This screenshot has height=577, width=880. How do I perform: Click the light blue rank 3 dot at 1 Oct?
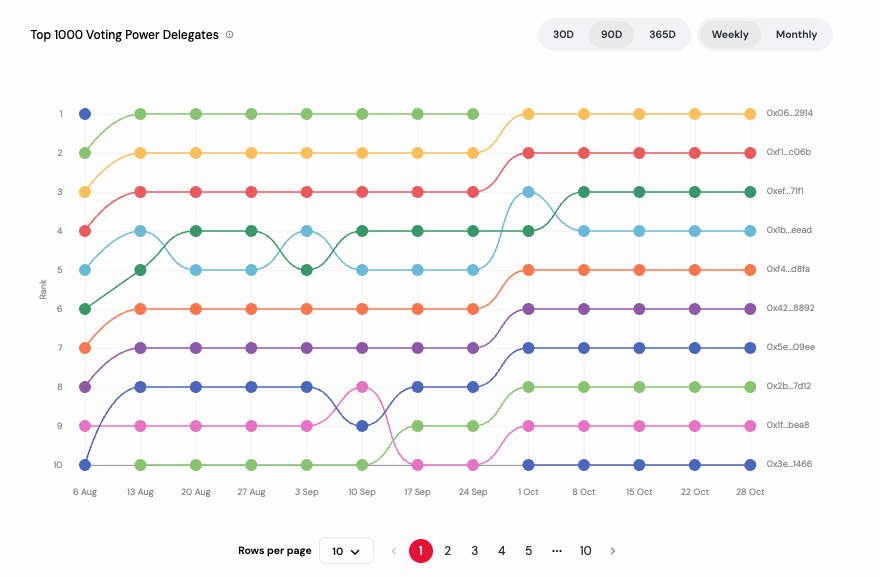[528, 192]
